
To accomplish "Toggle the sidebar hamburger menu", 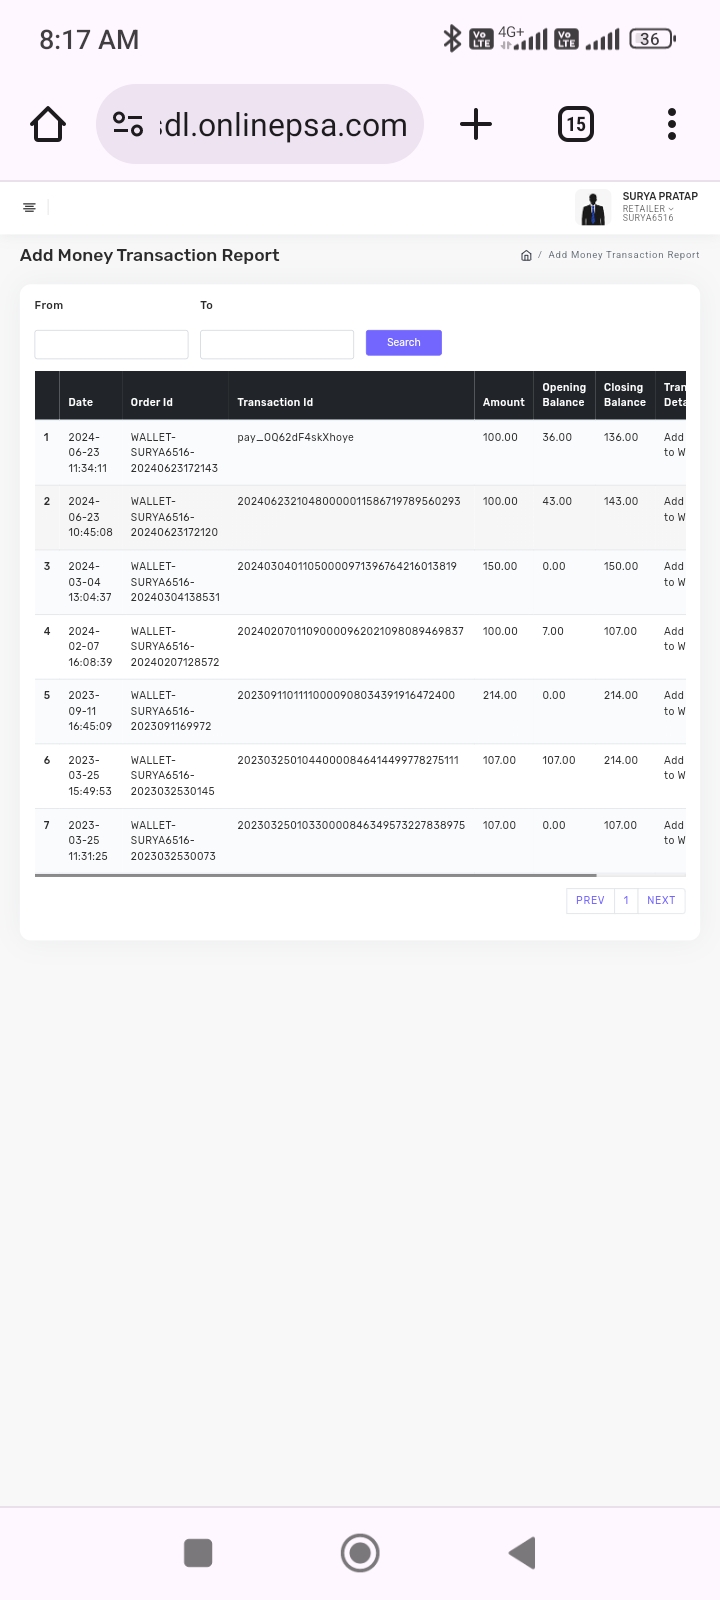I will click(29, 208).
